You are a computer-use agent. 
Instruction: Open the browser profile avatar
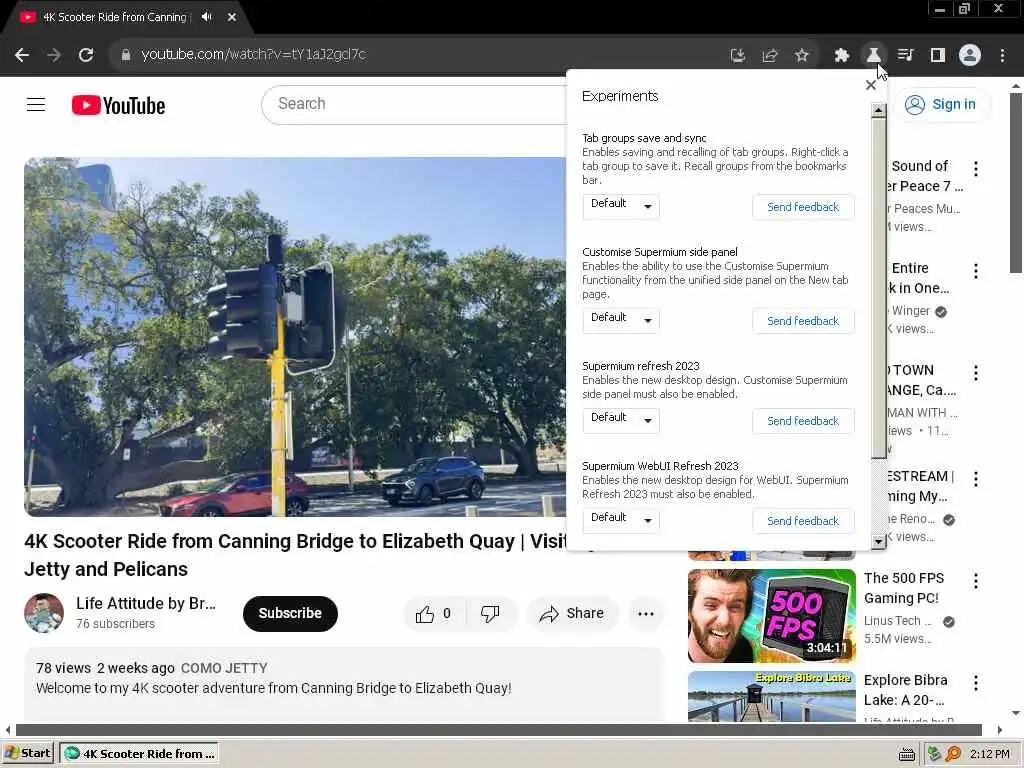970,55
